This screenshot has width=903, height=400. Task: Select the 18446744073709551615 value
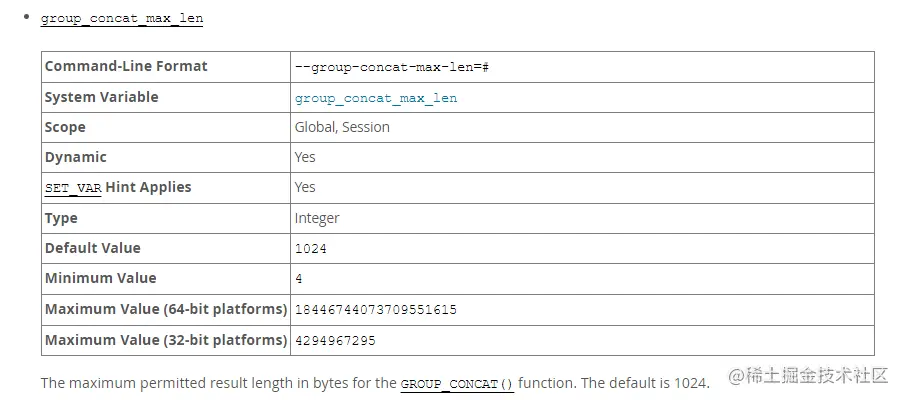376,310
